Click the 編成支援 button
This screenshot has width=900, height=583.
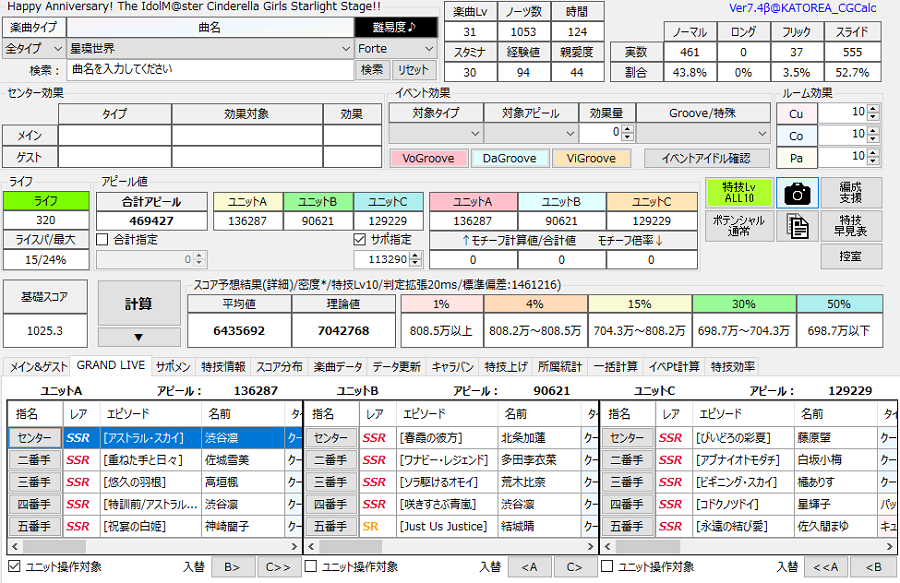tap(851, 193)
